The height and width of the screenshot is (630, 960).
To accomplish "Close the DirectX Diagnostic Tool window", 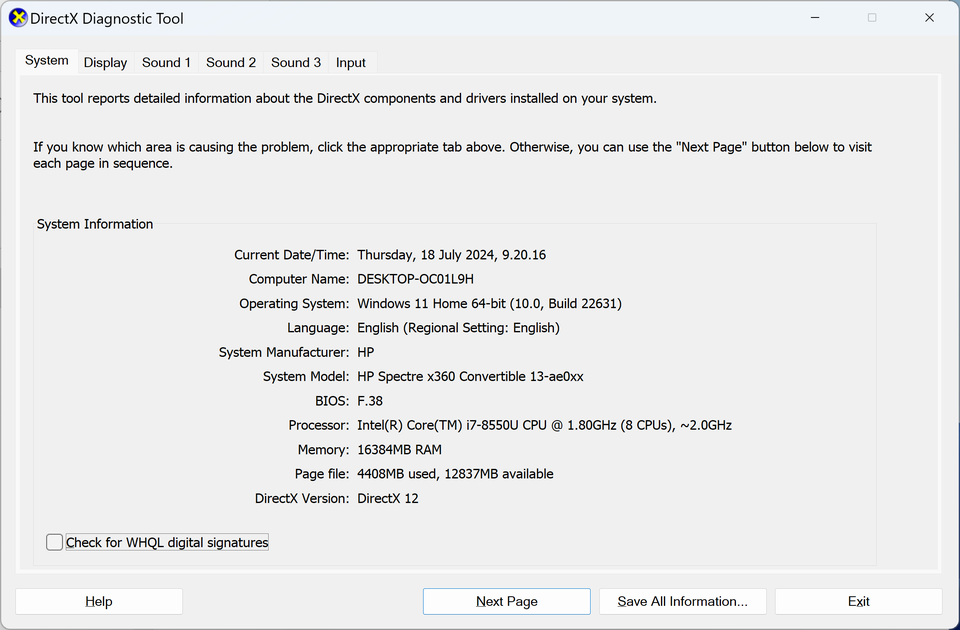I will (929, 18).
